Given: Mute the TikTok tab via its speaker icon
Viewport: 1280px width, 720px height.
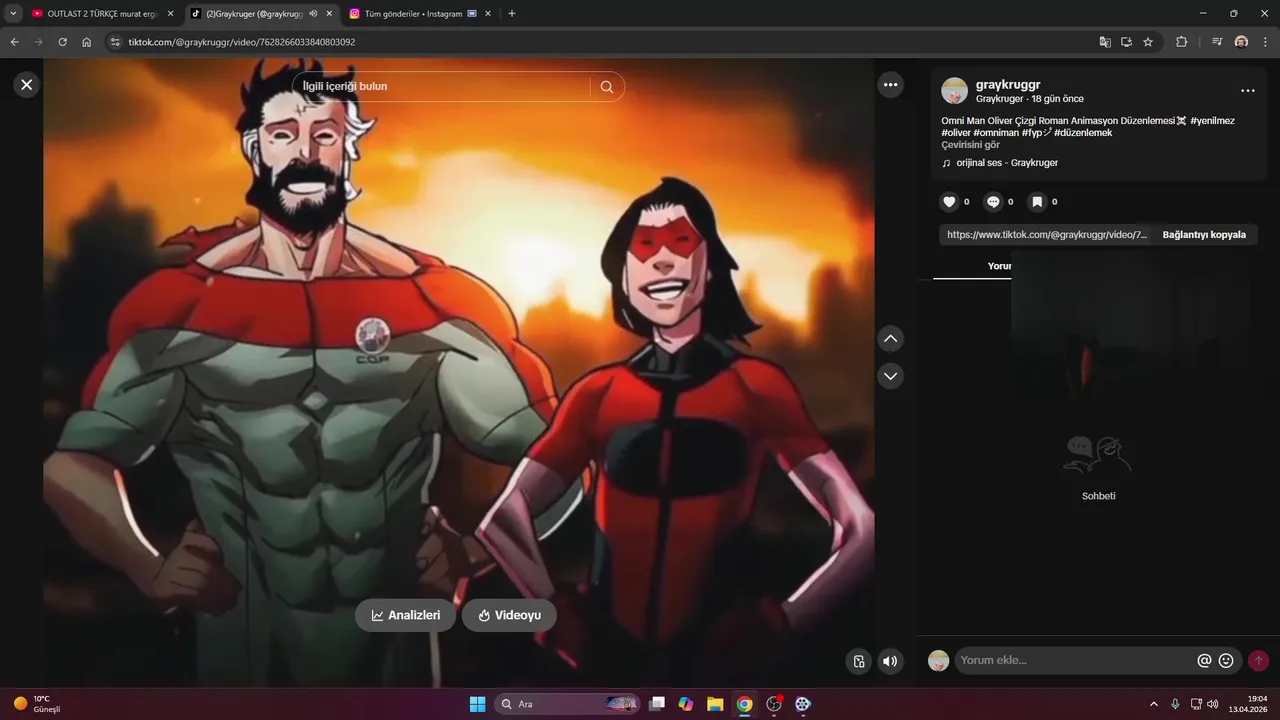Looking at the screenshot, I should click(x=313, y=14).
